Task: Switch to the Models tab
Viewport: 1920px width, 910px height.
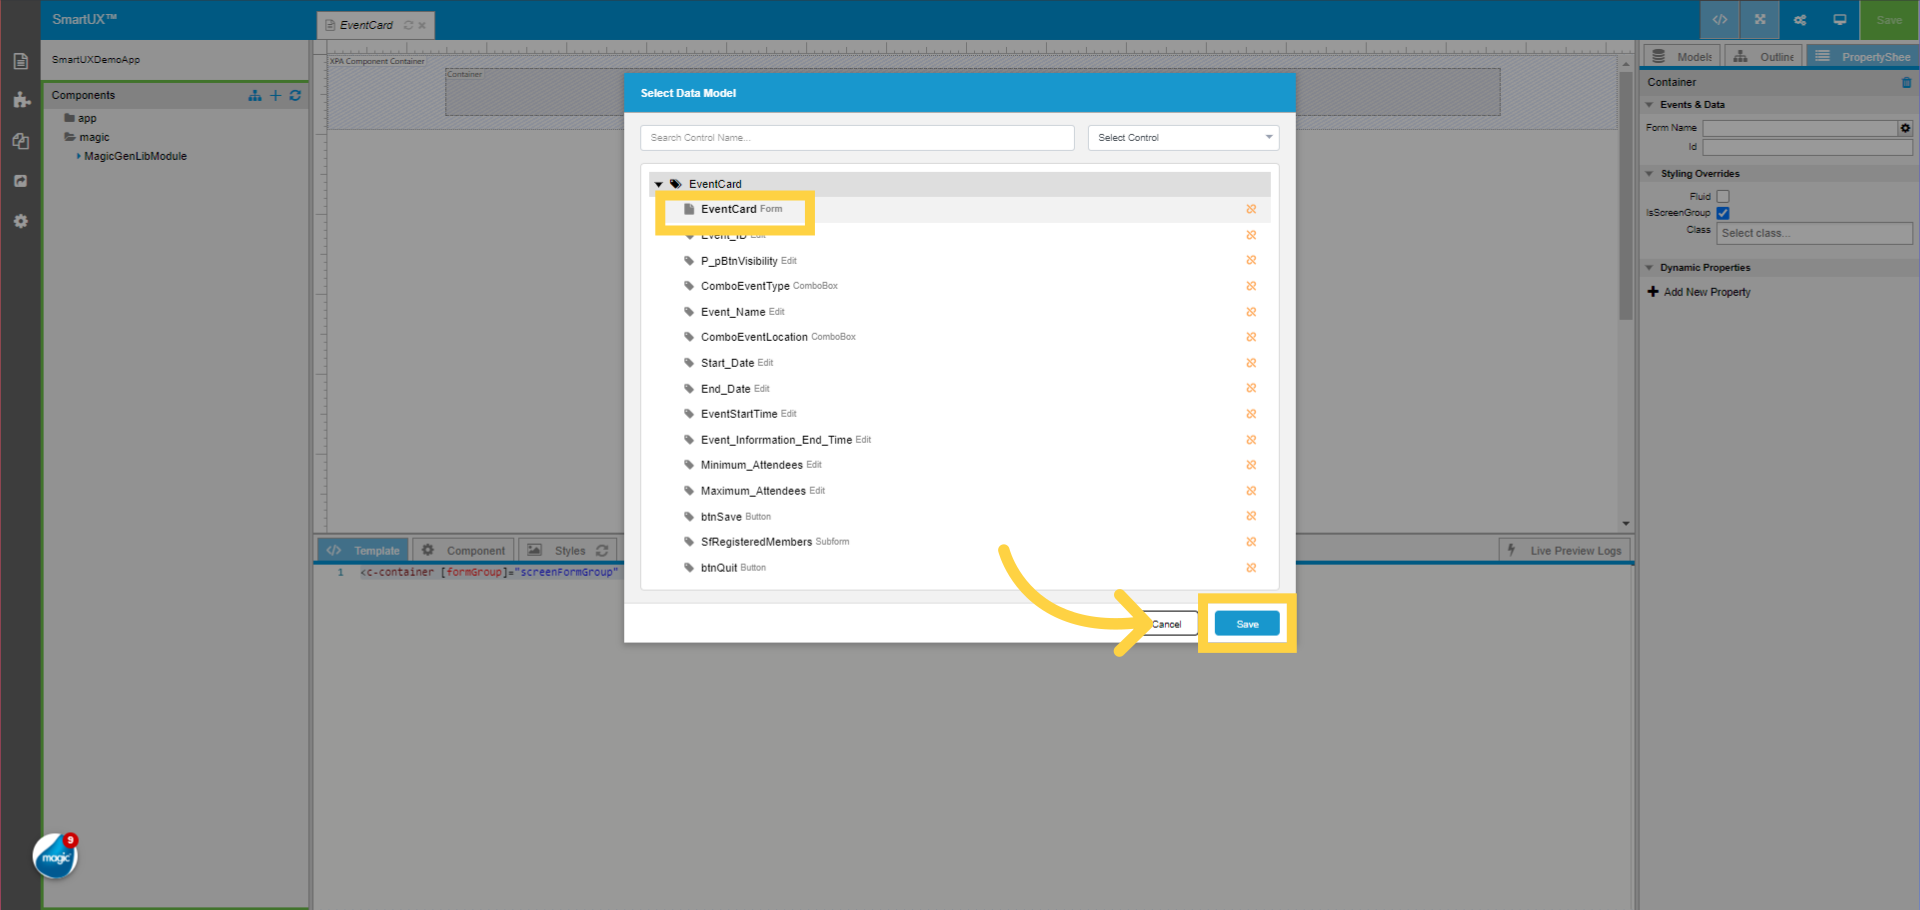Action: [1681, 56]
